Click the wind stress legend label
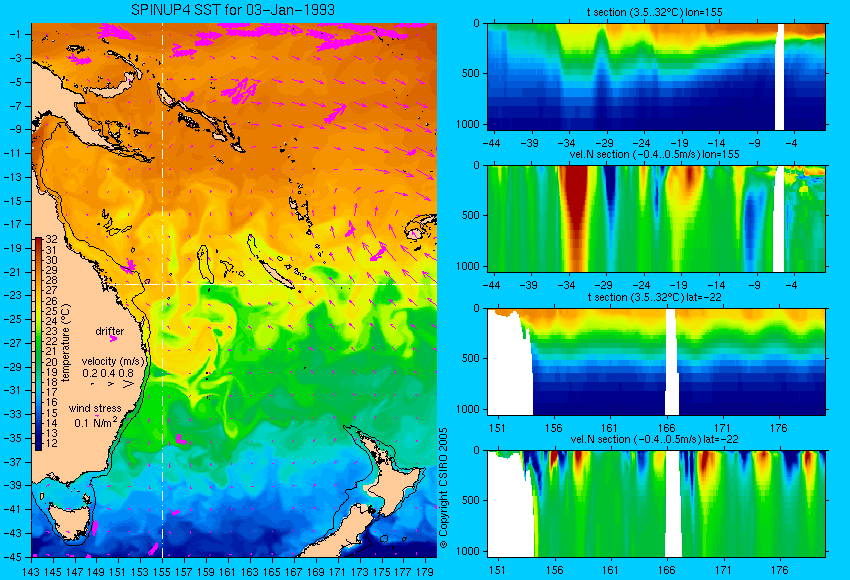 click(95, 408)
